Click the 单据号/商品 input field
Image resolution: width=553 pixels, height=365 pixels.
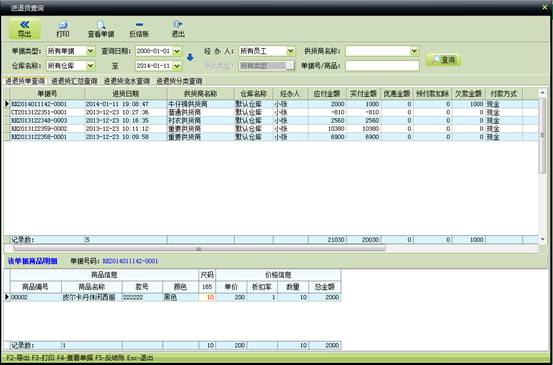(x=382, y=66)
